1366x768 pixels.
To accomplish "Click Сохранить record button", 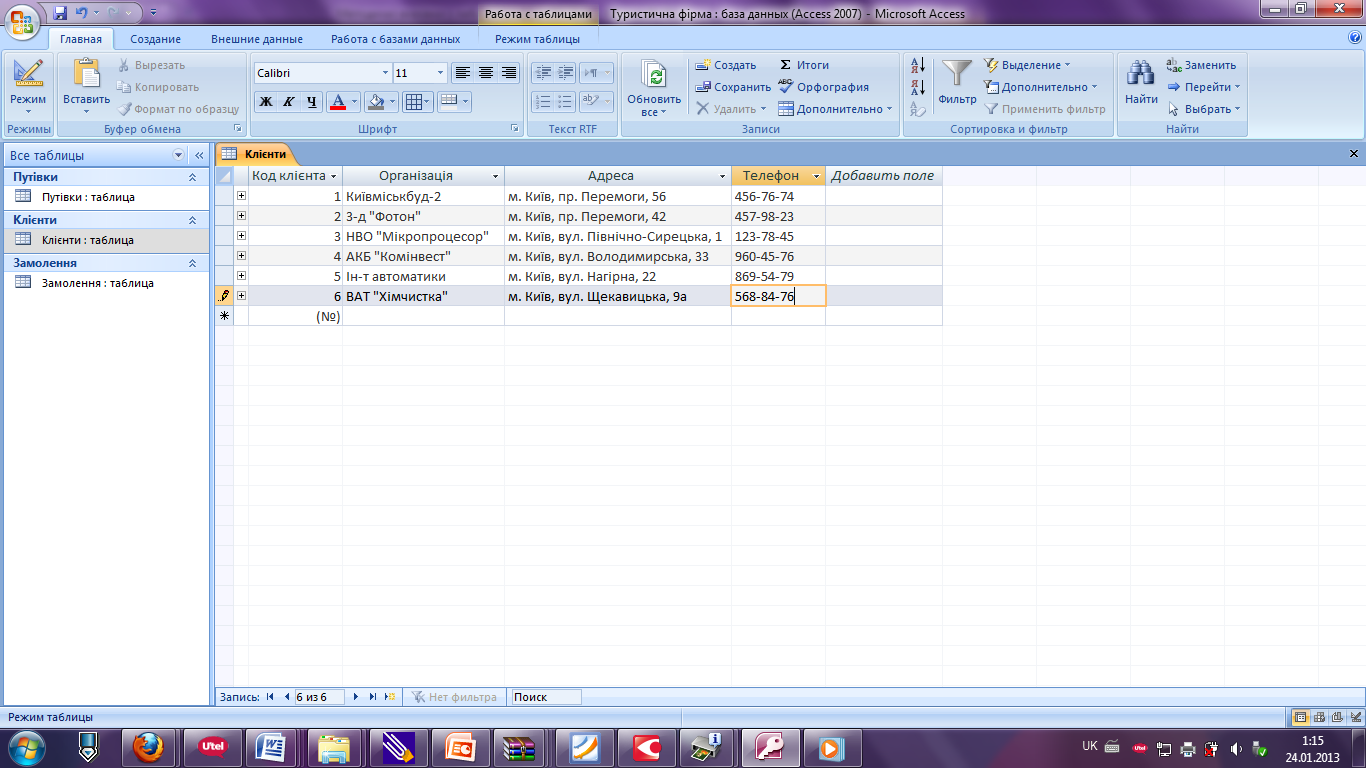I will pos(734,87).
